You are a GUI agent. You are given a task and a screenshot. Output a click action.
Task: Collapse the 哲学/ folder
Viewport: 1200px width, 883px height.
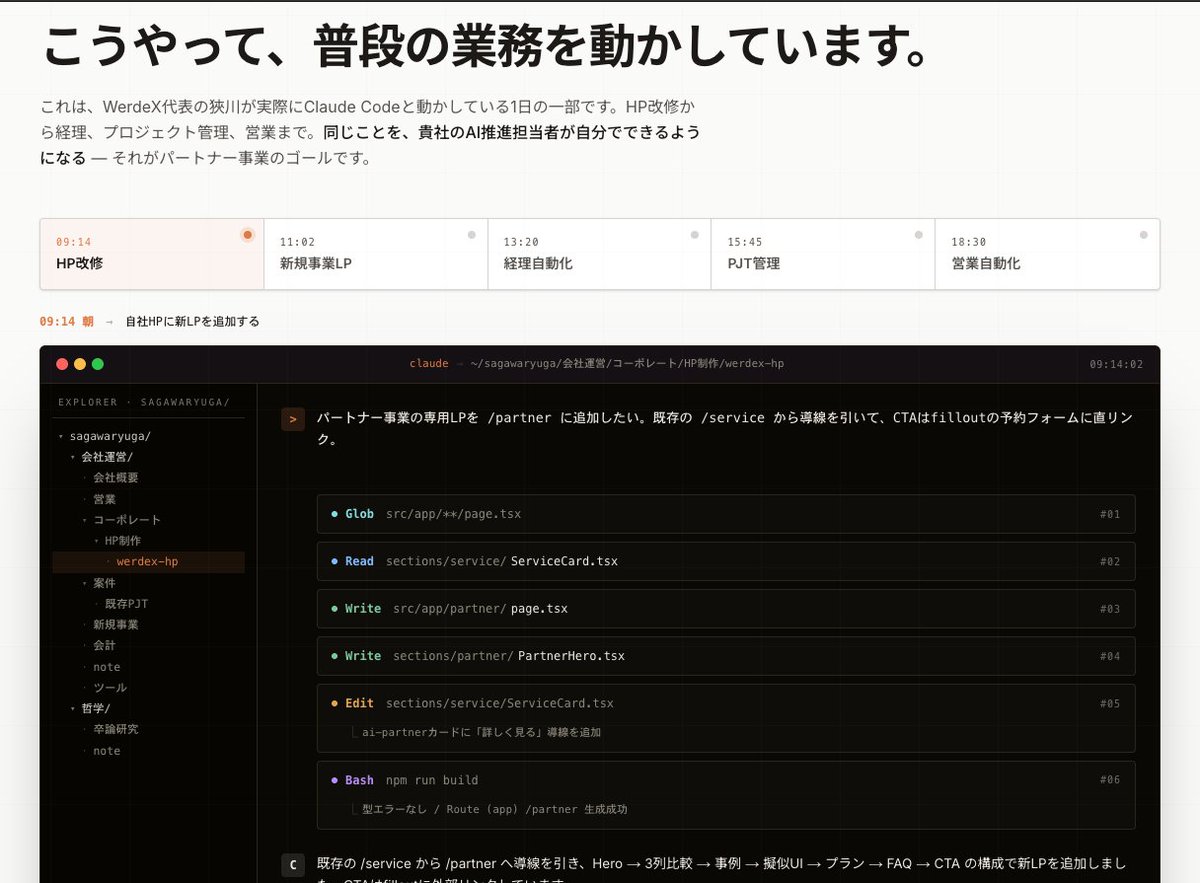click(73, 708)
